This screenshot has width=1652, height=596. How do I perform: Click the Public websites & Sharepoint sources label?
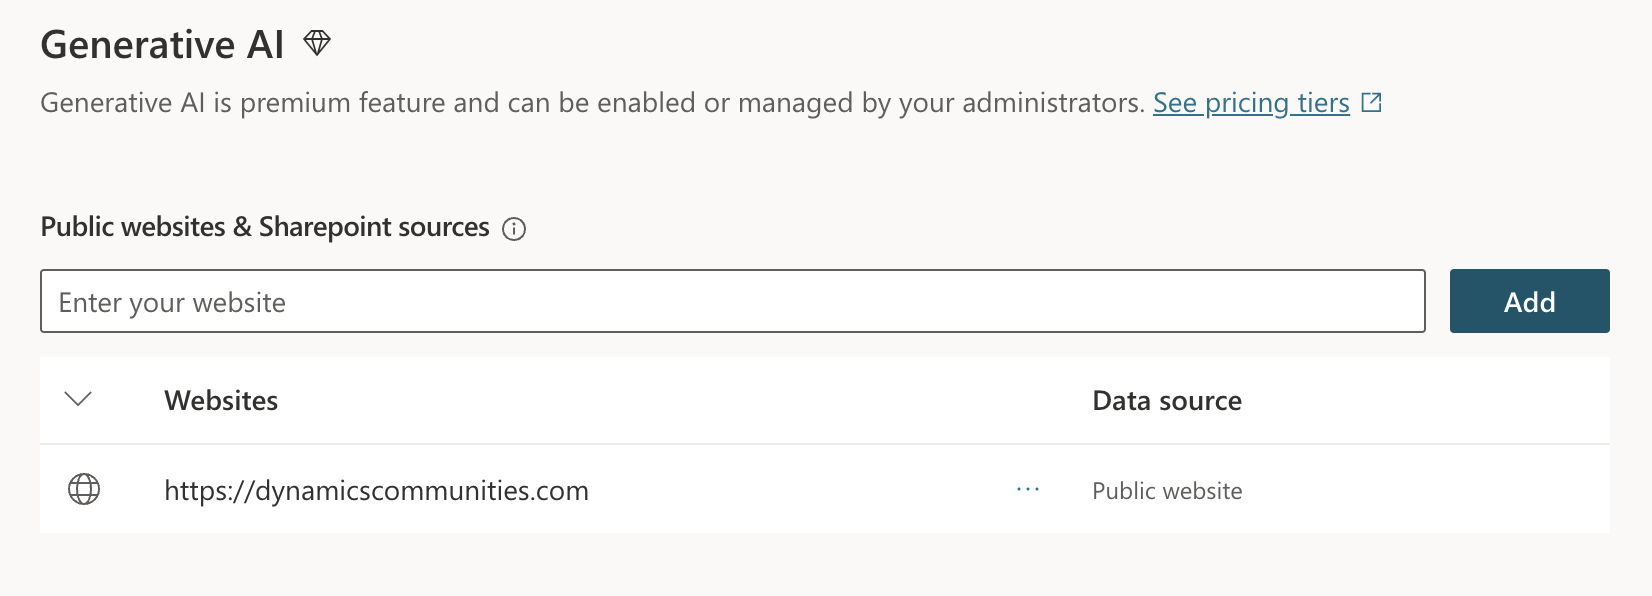point(265,227)
